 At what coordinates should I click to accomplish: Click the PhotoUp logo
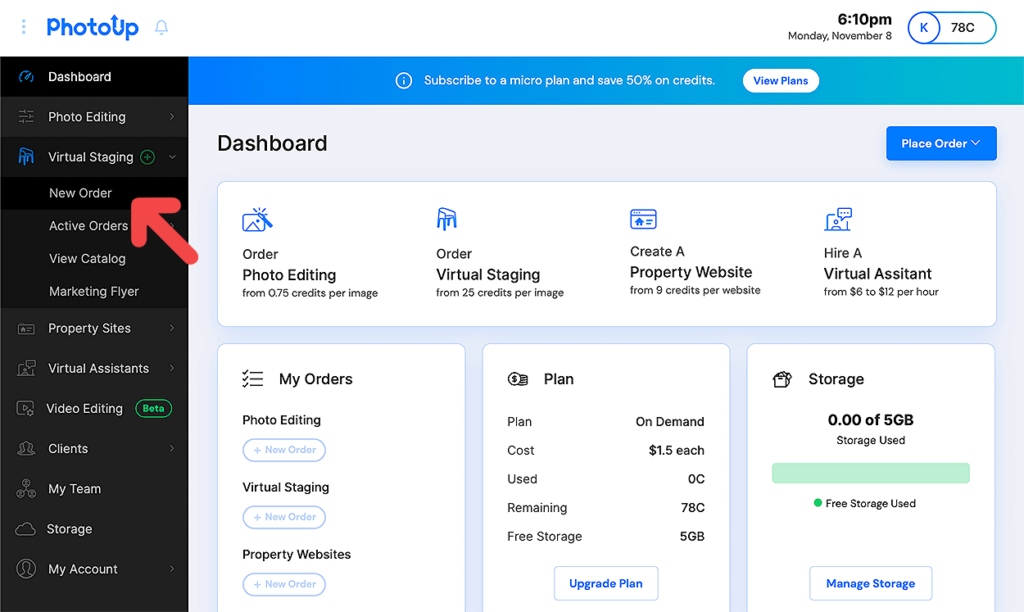92,27
